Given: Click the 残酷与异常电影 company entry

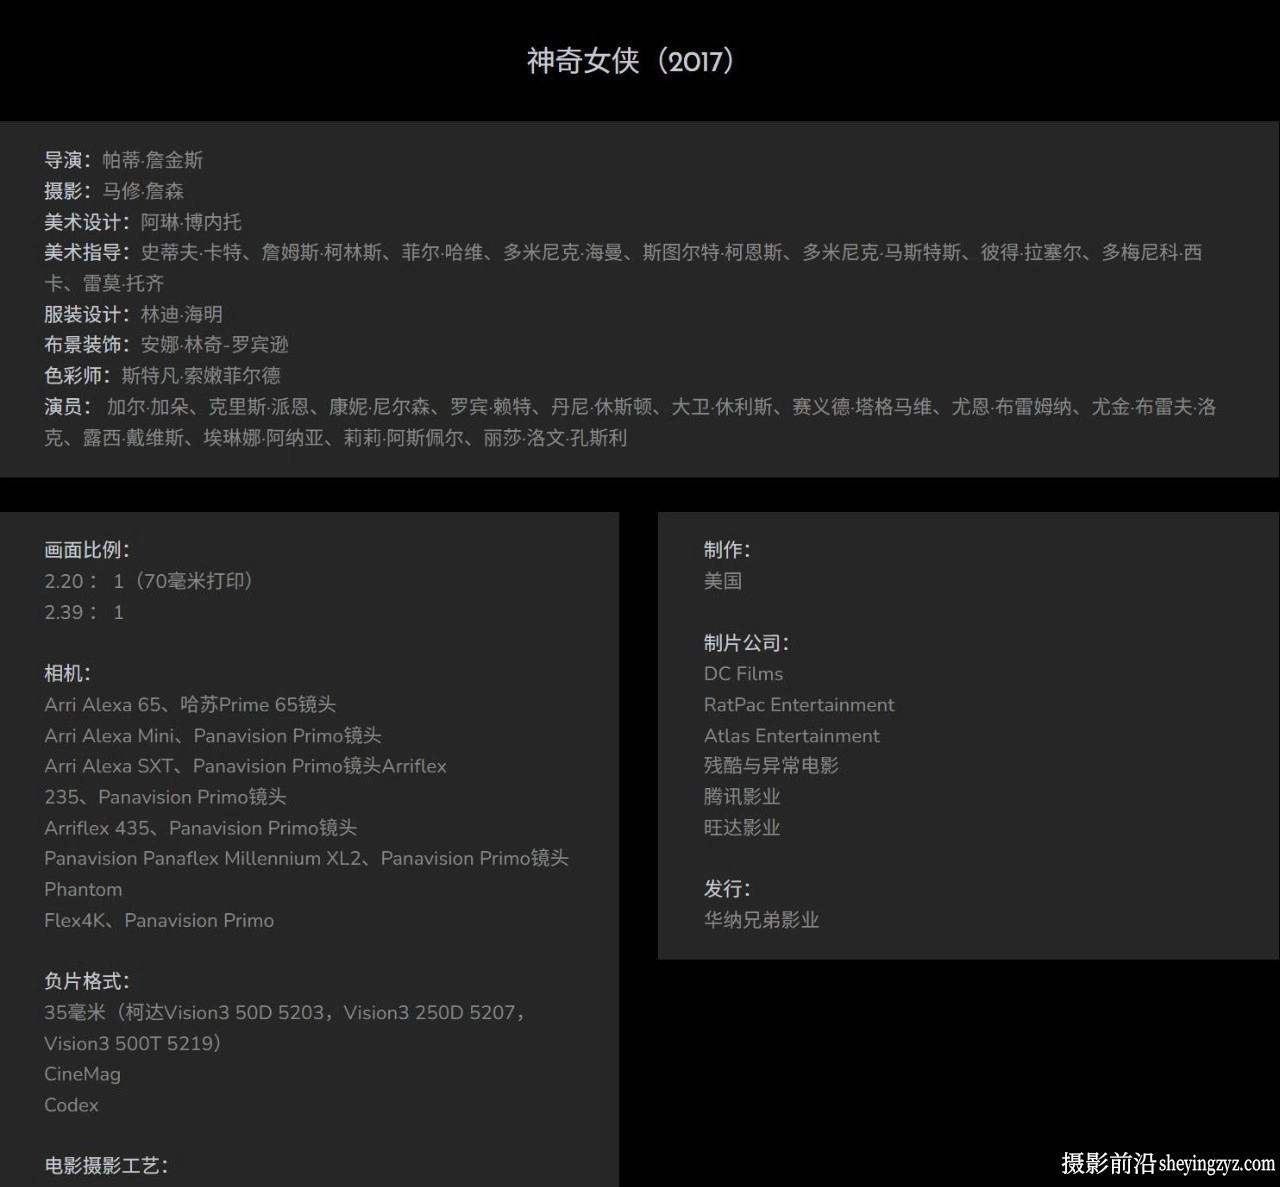Looking at the screenshot, I should (771, 765).
